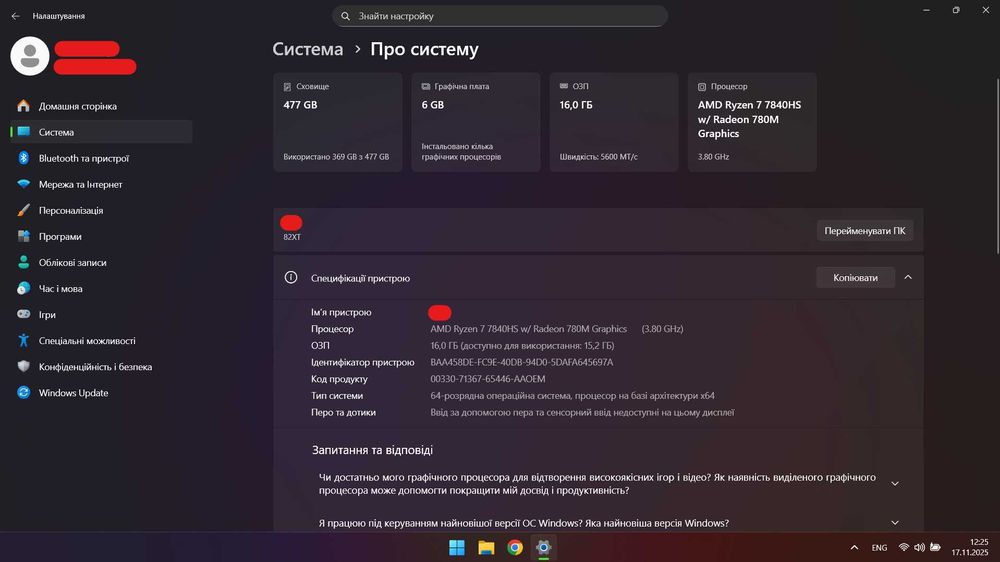Open the Графічна плата 6 GB card
Viewport: 1000px width, 562px height.
tap(476, 122)
